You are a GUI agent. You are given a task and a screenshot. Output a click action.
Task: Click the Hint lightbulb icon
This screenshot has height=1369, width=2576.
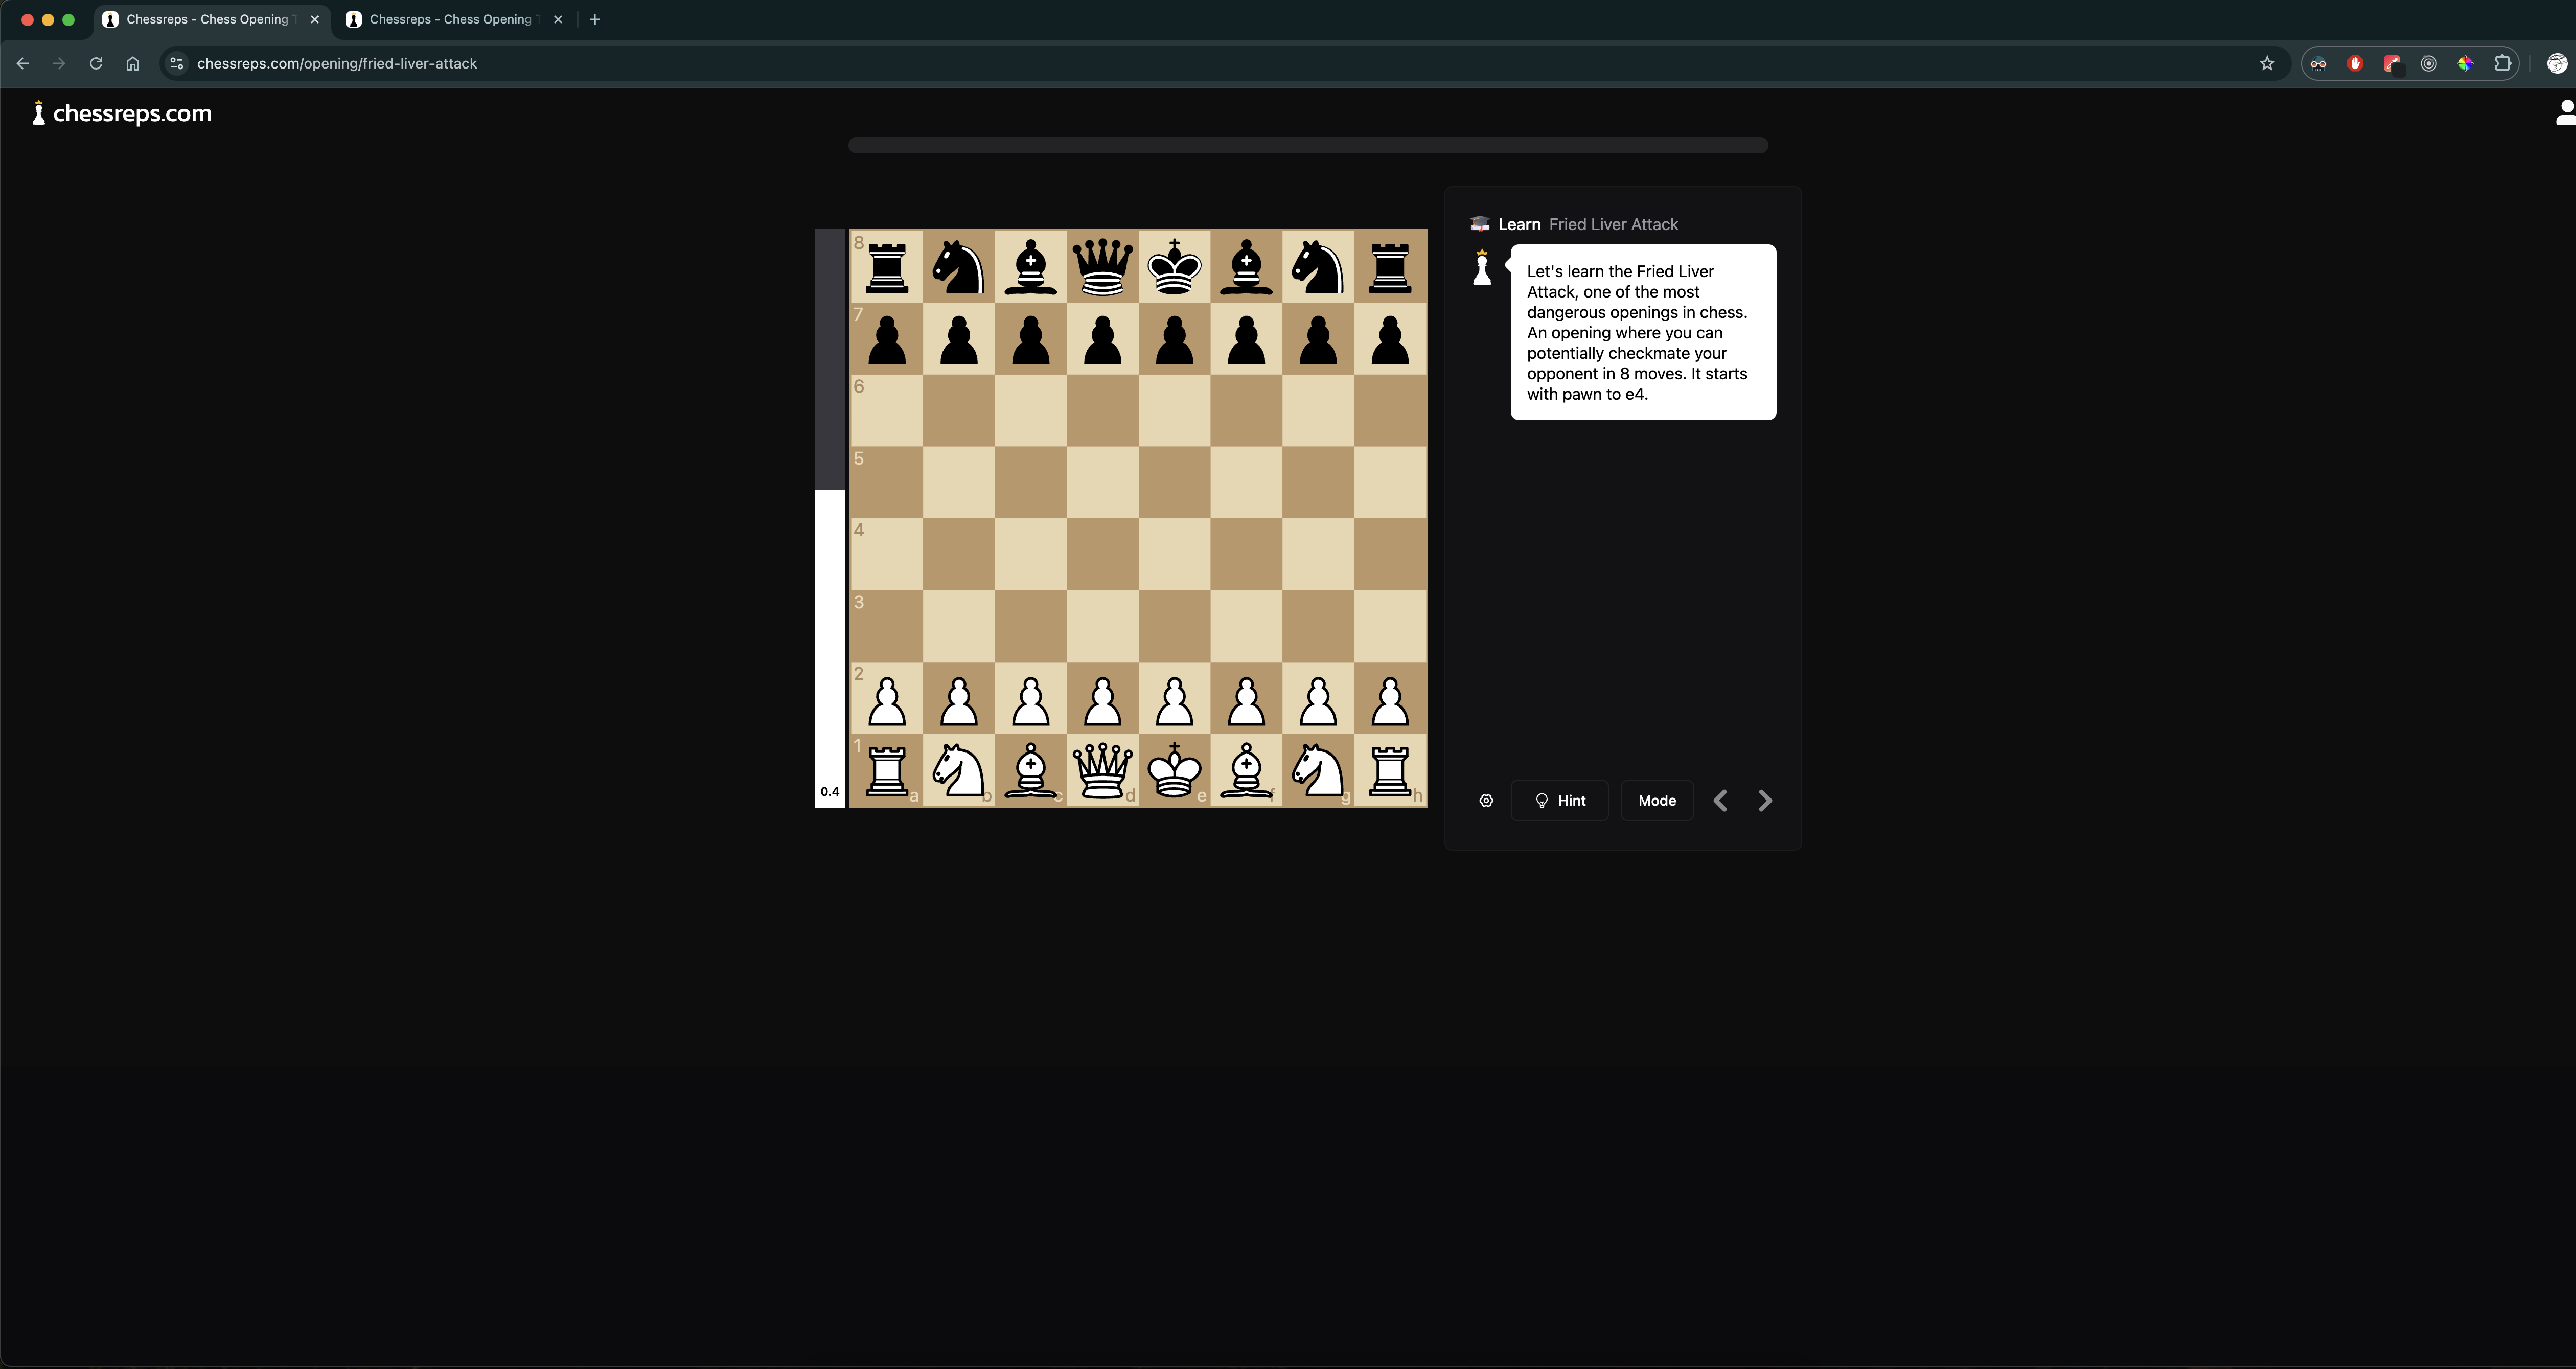pyautogui.click(x=1541, y=800)
